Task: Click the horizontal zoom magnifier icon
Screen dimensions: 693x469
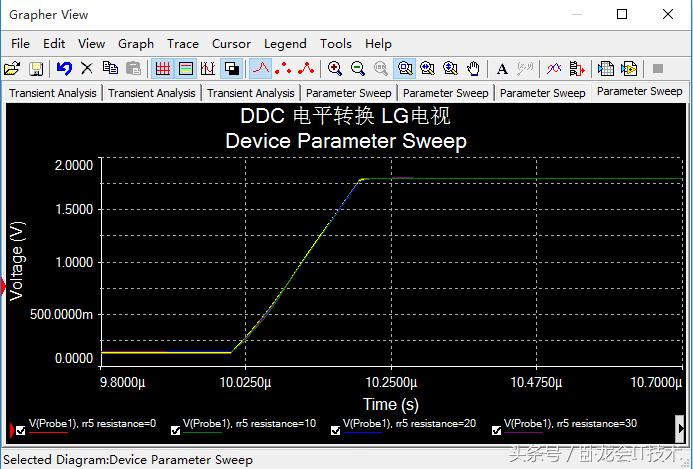Action: coord(427,69)
